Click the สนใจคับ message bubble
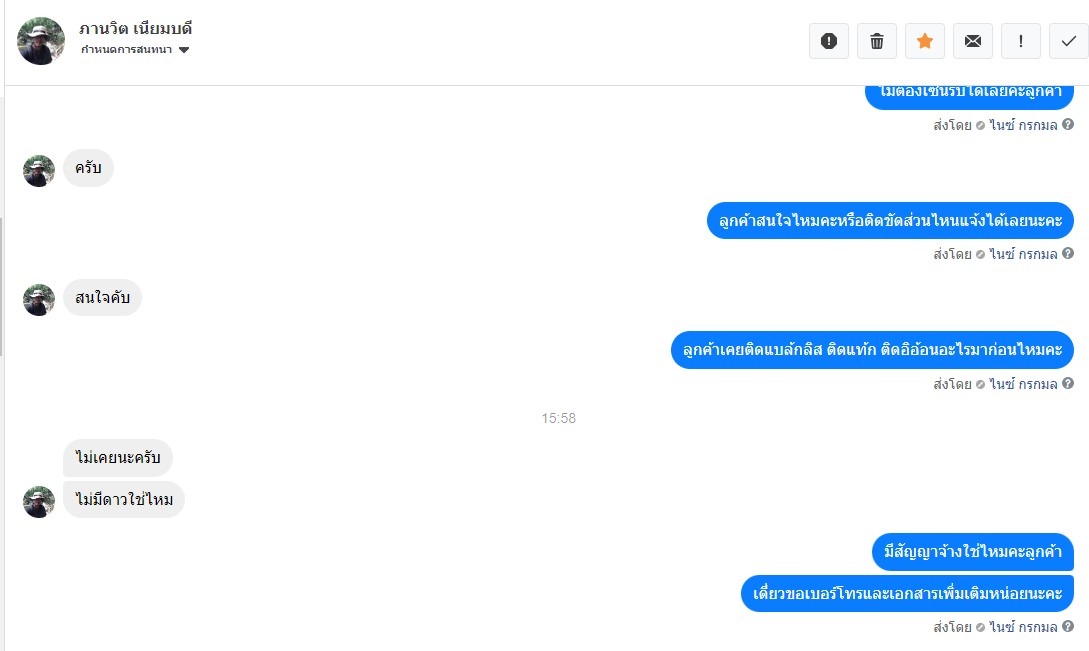1089x651 pixels. coord(102,297)
